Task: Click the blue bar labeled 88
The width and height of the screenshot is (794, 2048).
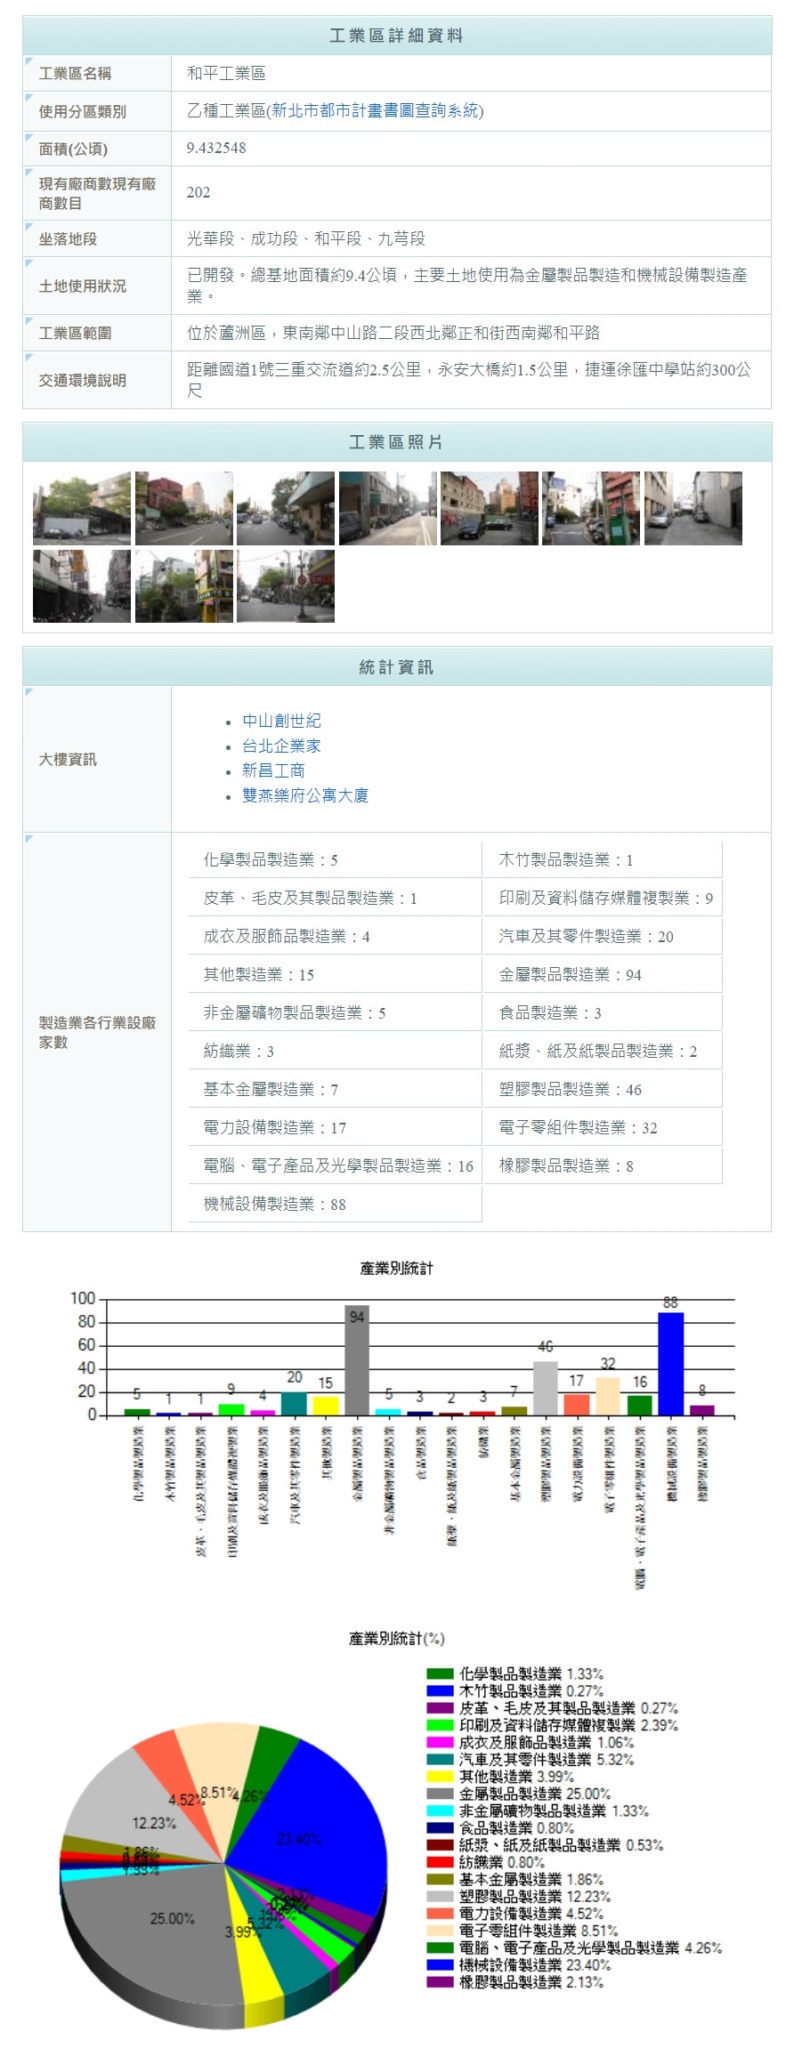Action: [x=670, y=1365]
